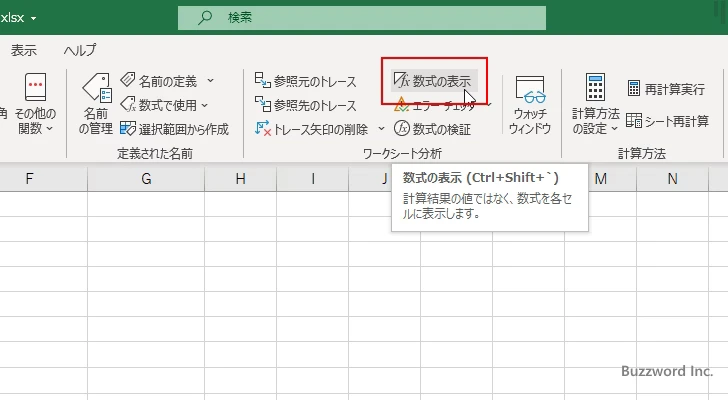This screenshot has width=728, height=400.
Task: Click 名前の定義 define name button
Action: 159,81
